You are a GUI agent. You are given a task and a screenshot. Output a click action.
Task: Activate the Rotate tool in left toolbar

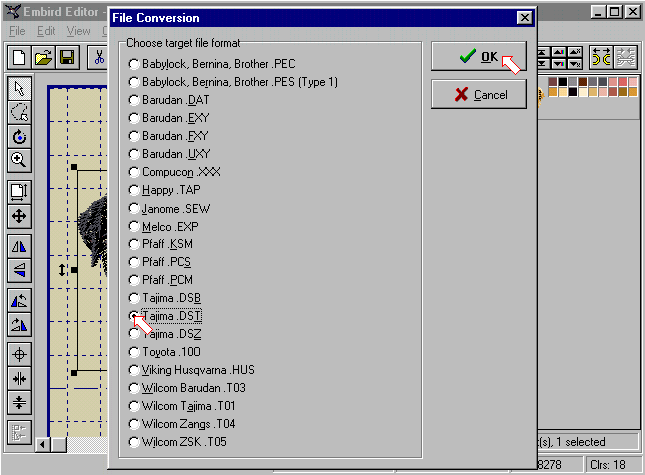pos(19,137)
